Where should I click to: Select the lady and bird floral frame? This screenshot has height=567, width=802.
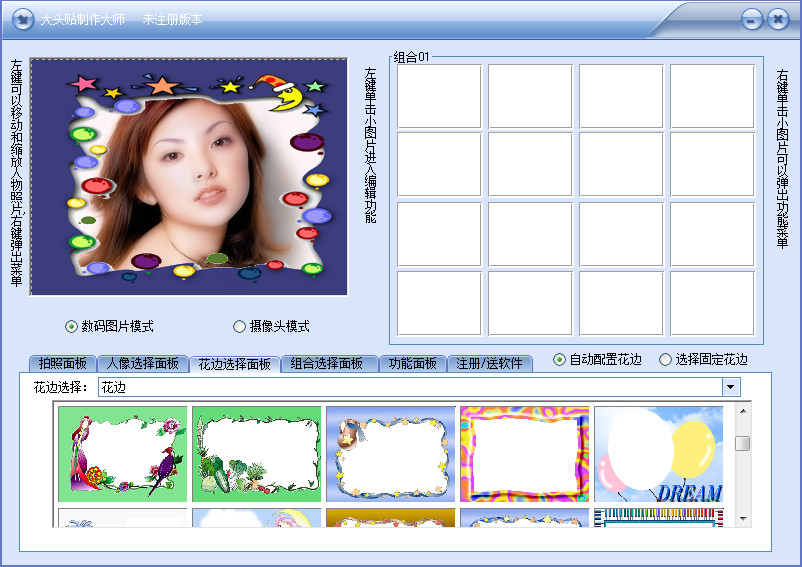pos(123,454)
